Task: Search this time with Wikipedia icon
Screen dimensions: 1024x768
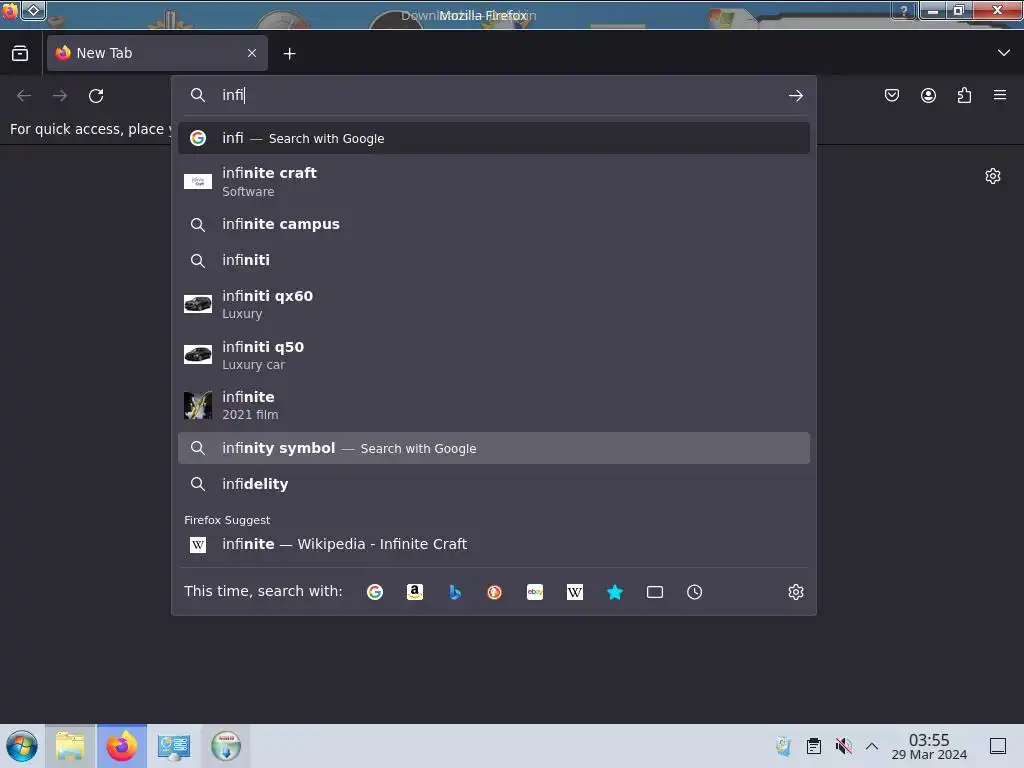Action: pos(575,592)
